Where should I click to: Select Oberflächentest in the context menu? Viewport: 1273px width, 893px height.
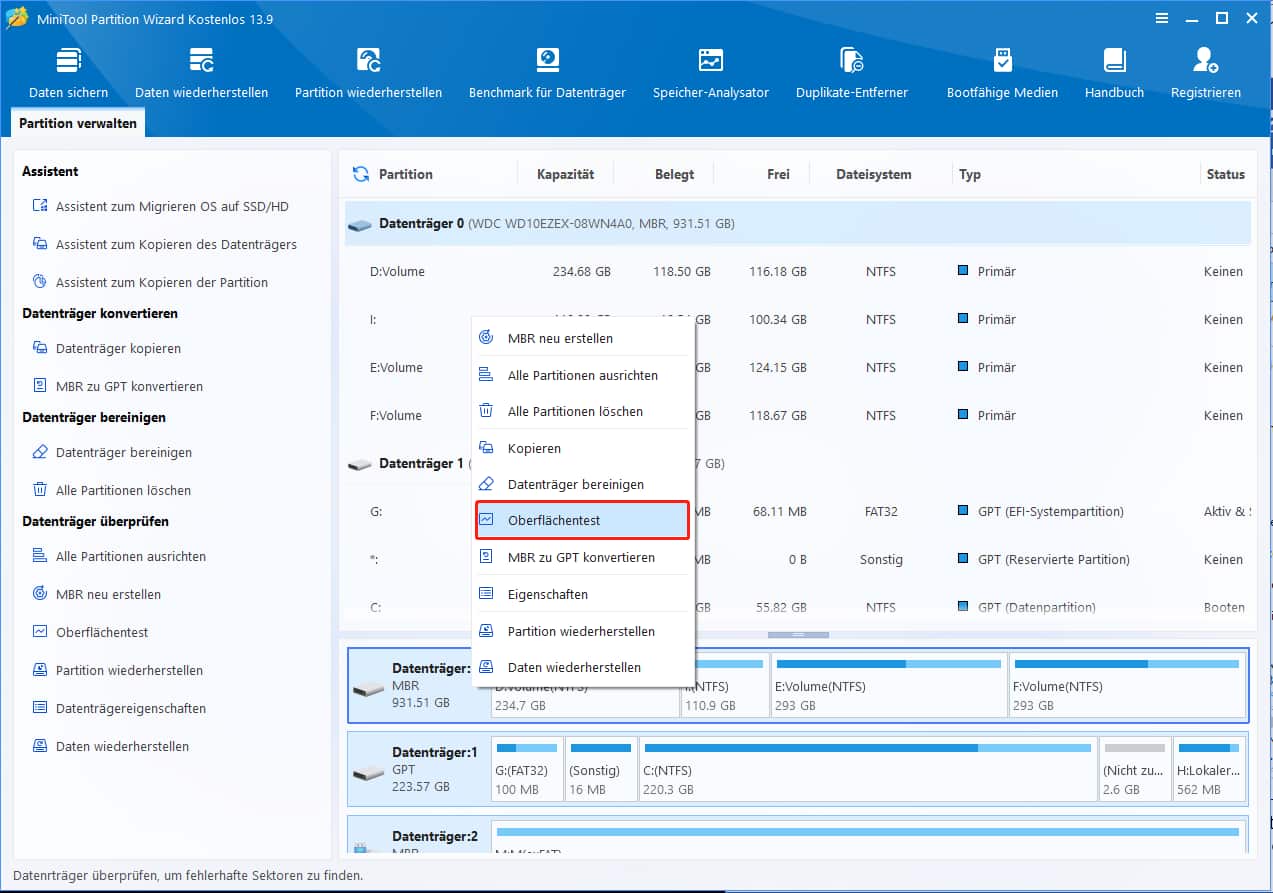coord(583,520)
